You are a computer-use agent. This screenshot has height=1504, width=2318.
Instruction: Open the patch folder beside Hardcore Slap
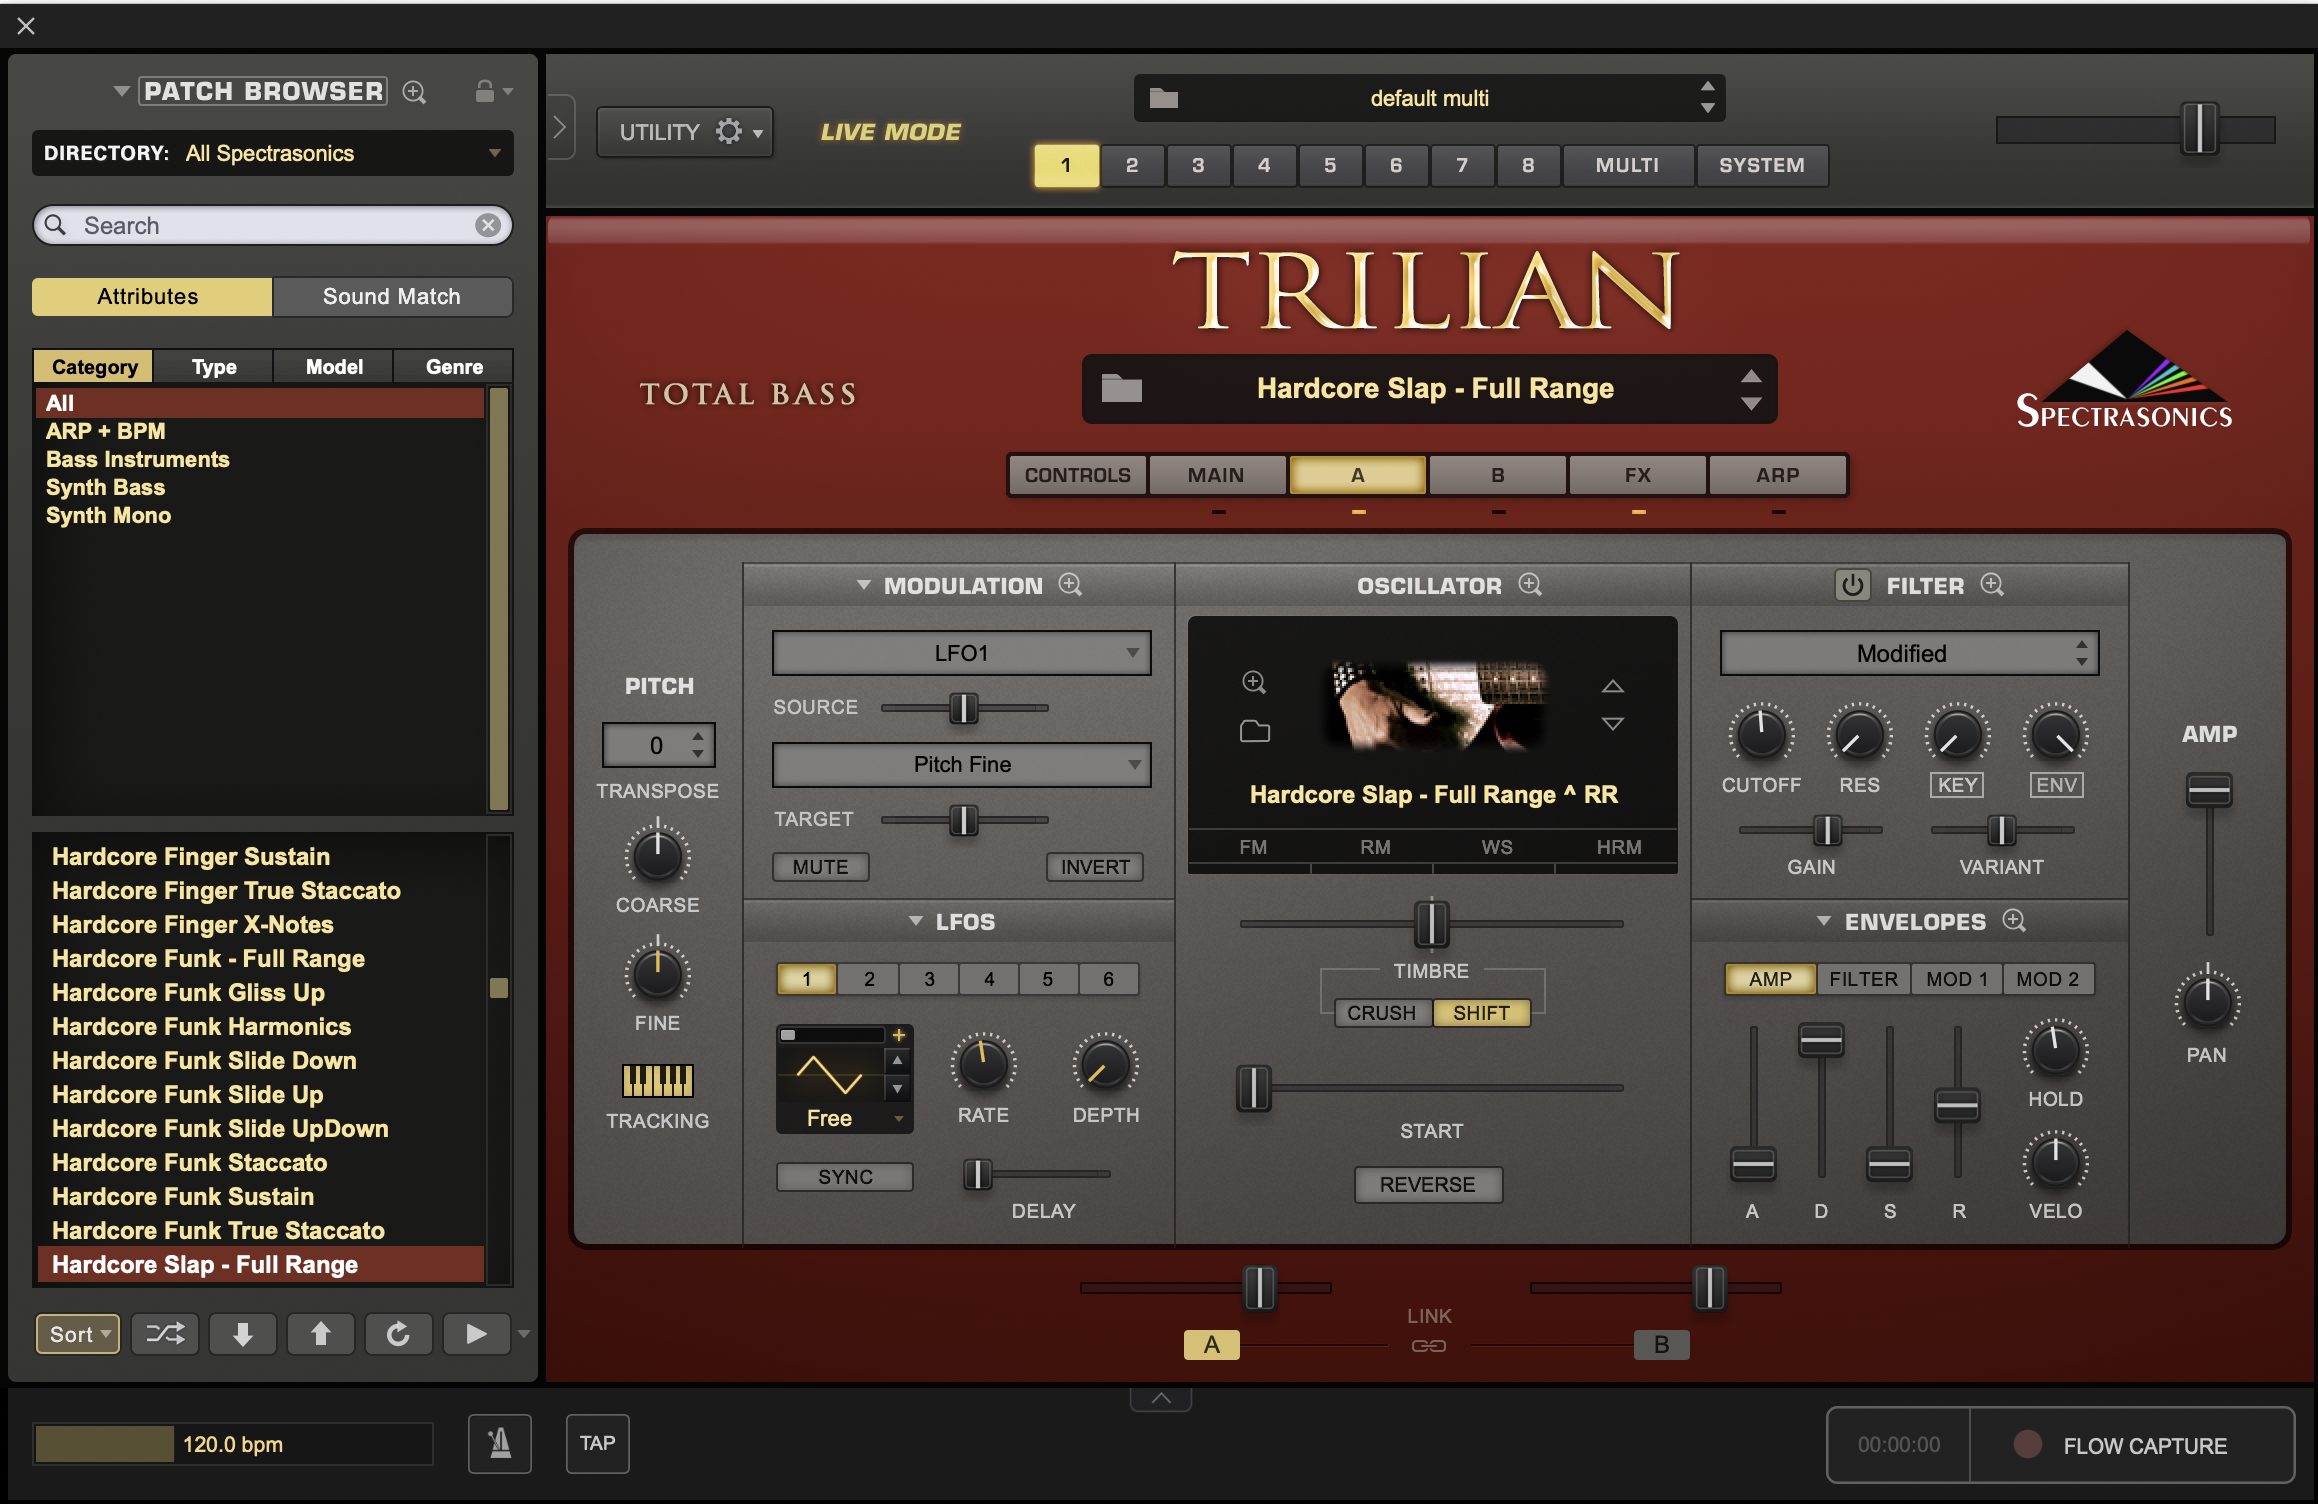point(1121,388)
